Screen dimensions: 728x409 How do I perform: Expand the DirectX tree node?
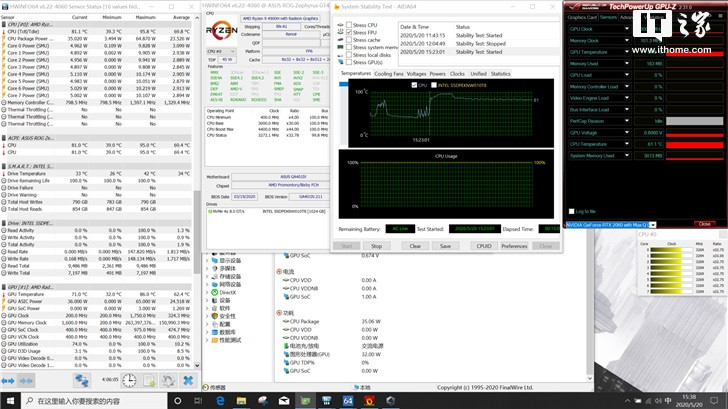[207, 293]
